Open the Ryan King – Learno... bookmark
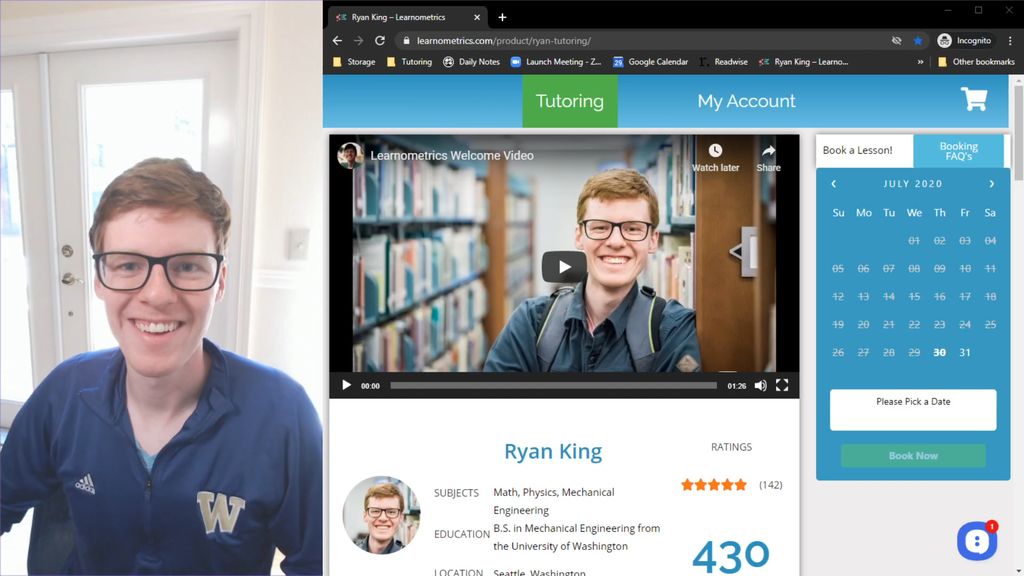The image size is (1024, 576). pyautogui.click(x=804, y=62)
